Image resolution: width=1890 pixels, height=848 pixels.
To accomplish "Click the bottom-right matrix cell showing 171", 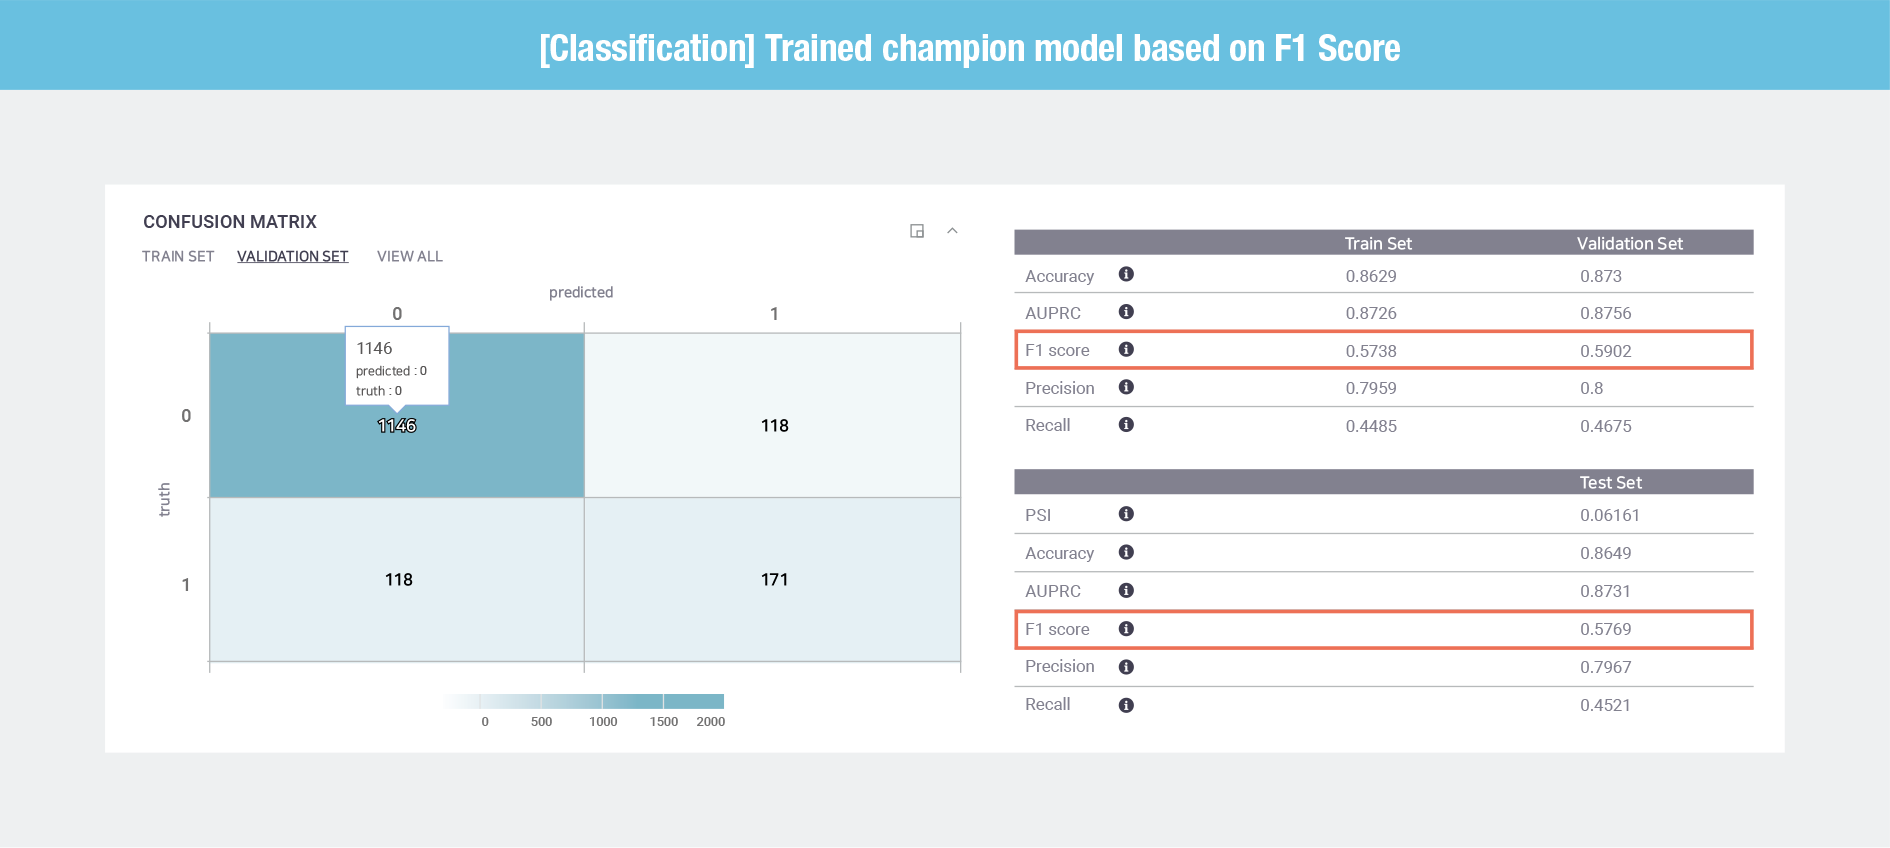I will click(x=773, y=580).
